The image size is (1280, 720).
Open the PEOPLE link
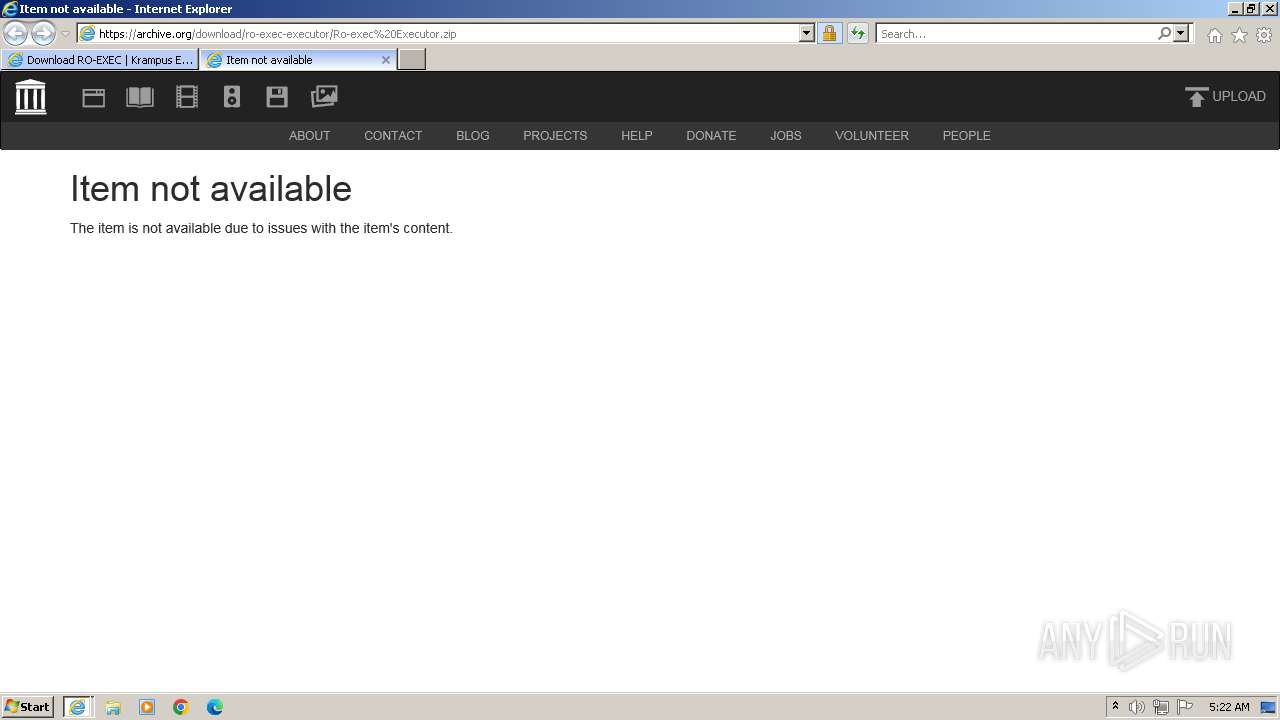coord(967,136)
